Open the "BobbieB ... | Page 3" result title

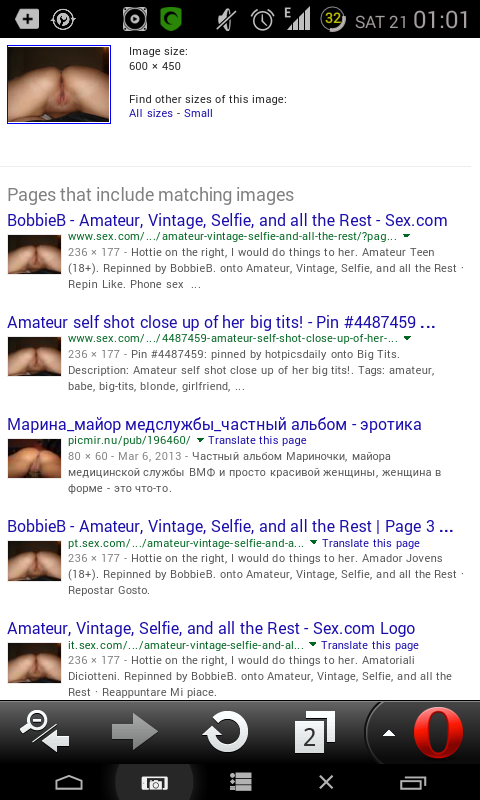point(230,526)
